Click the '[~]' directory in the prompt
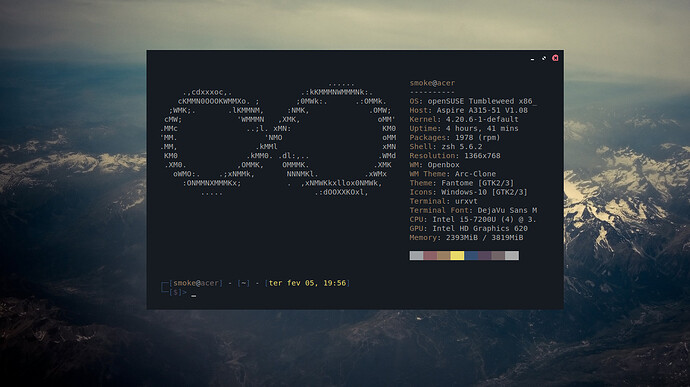This screenshot has height=387, width=690. pyautogui.click(x=243, y=283)
